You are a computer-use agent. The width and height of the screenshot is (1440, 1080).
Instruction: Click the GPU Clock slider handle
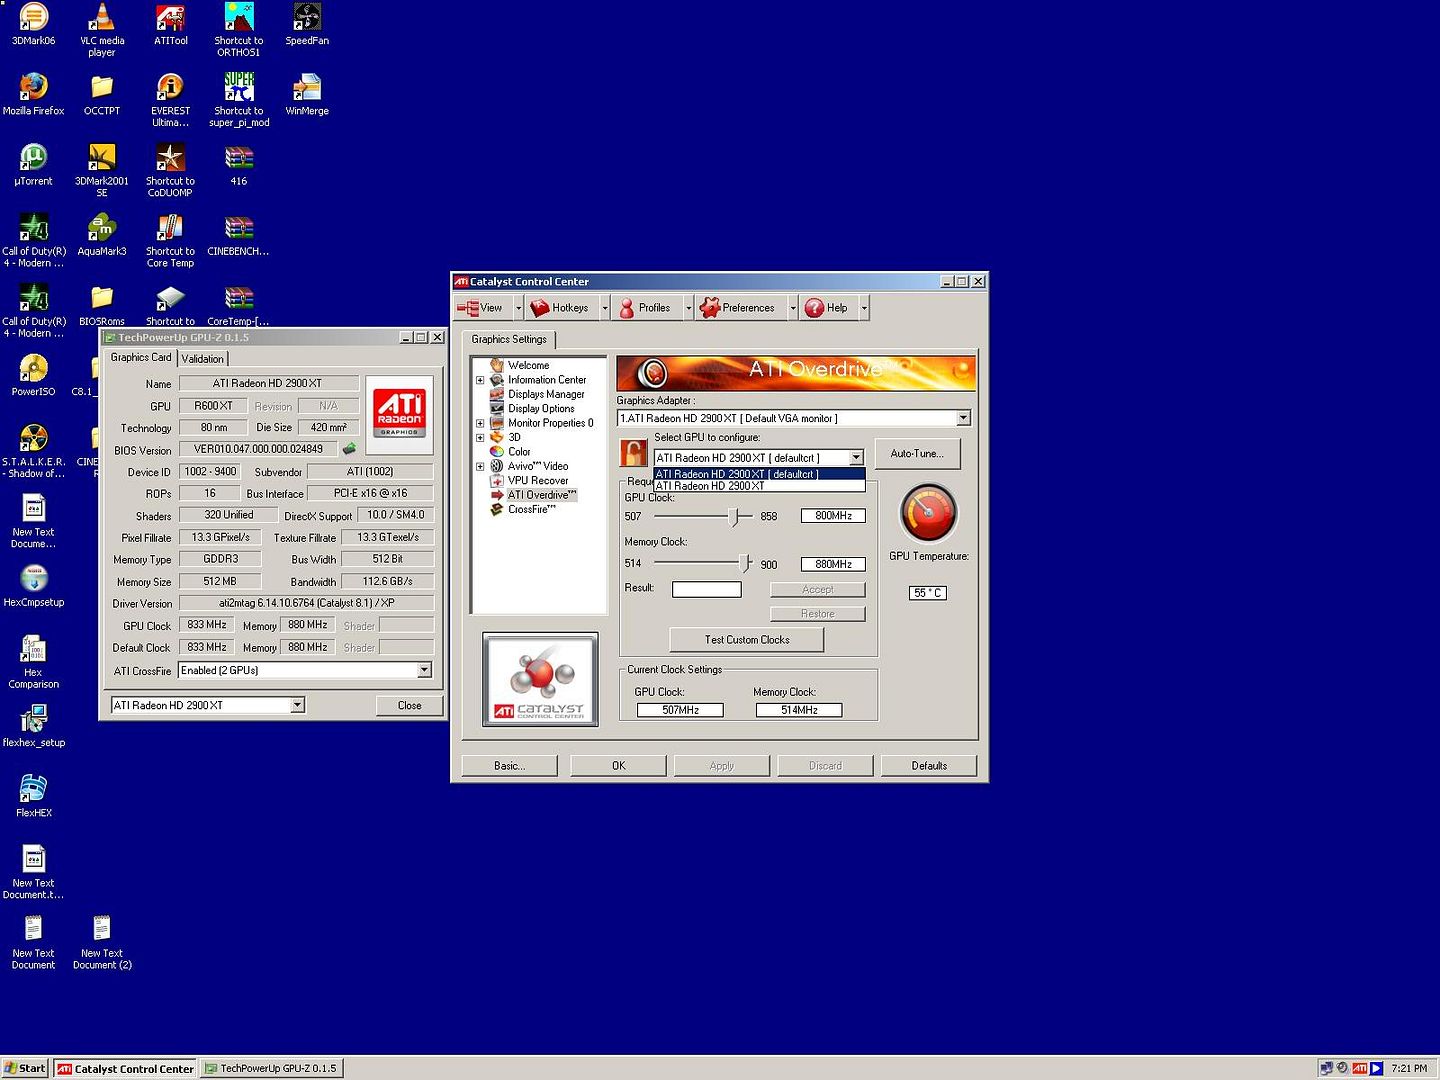click(734, 516)
